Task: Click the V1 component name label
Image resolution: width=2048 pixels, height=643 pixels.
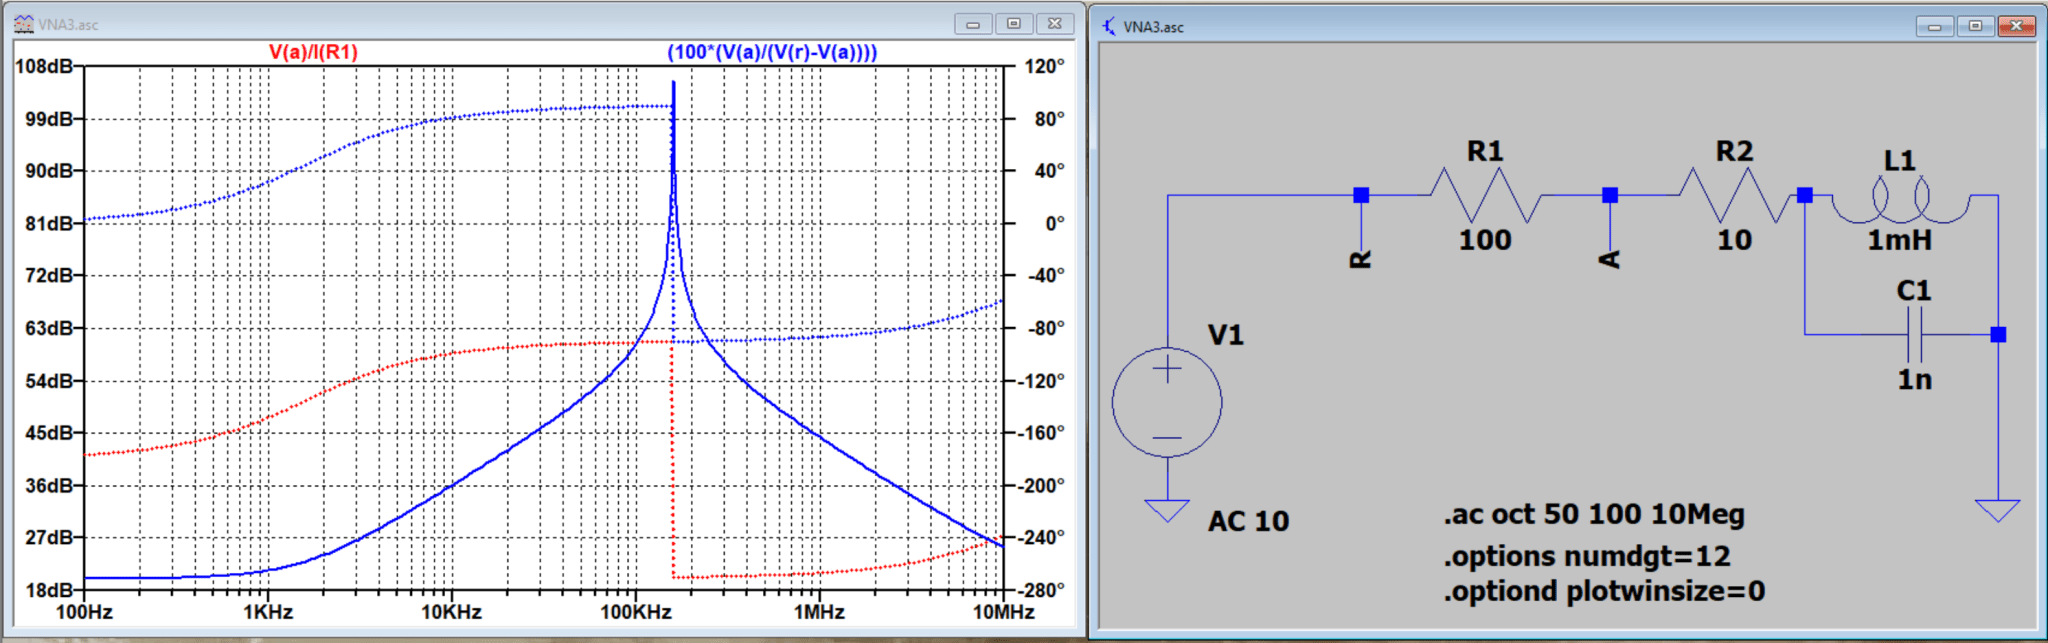Action: 1226,335
